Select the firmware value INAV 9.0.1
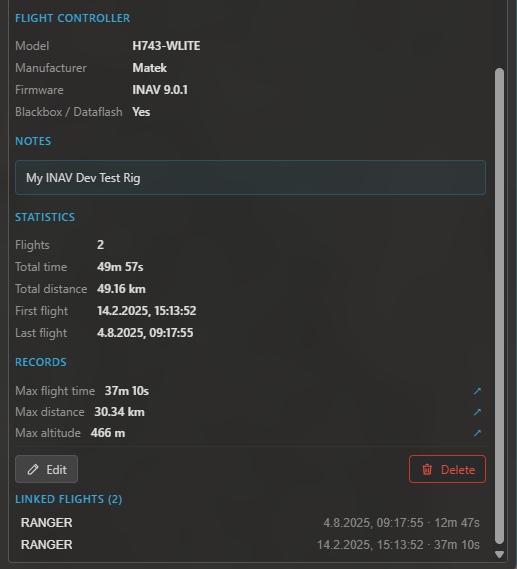The width and height of the screenshot is (517, 569). [160, 90]
